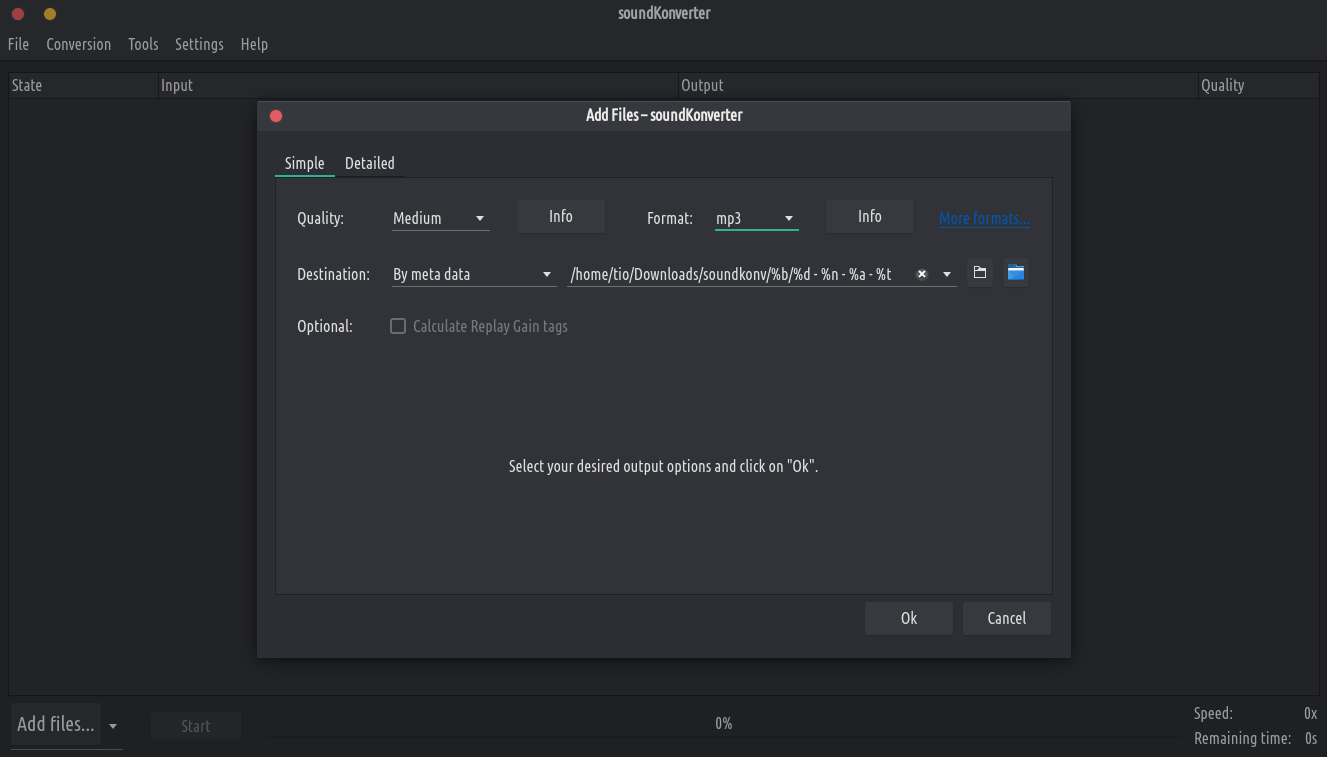Screen dimensions: 1327x757
Task: Click the Speed: label
Action: click(x=1213, y=713)
